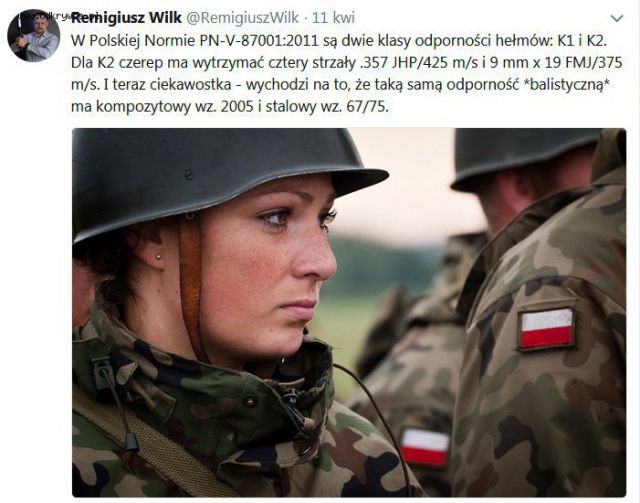Click the text line ending with wz. 67/75

tap(230, 107)
